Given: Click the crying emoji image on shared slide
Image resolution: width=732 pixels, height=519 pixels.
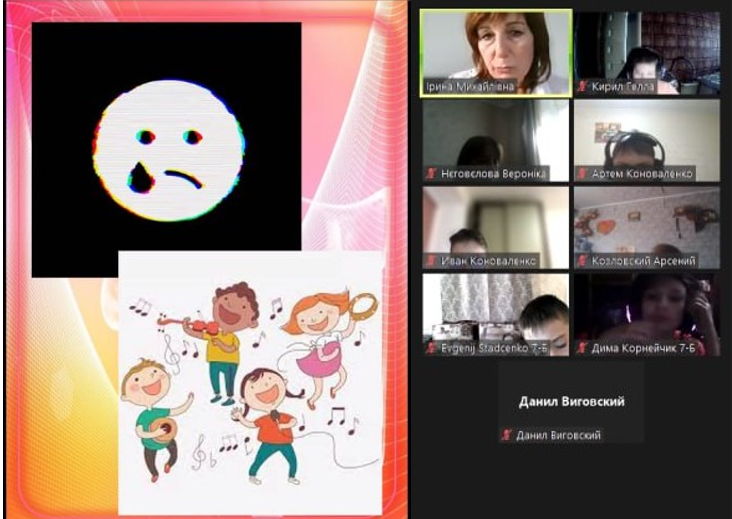Looking at the screenshot, I should point(167,149).
